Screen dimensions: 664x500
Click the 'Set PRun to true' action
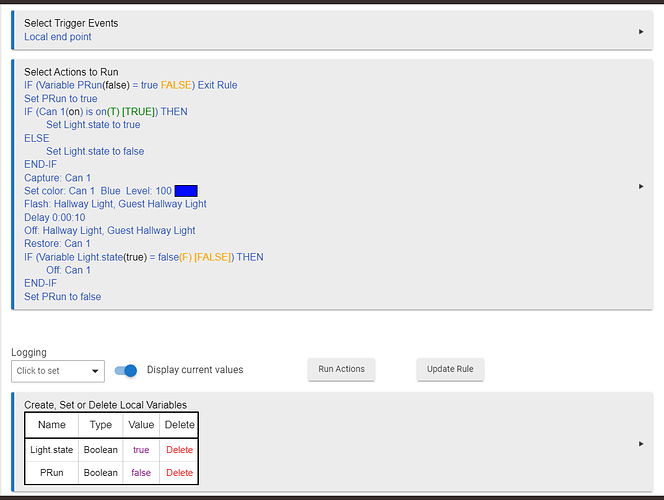tap(61, 99)
